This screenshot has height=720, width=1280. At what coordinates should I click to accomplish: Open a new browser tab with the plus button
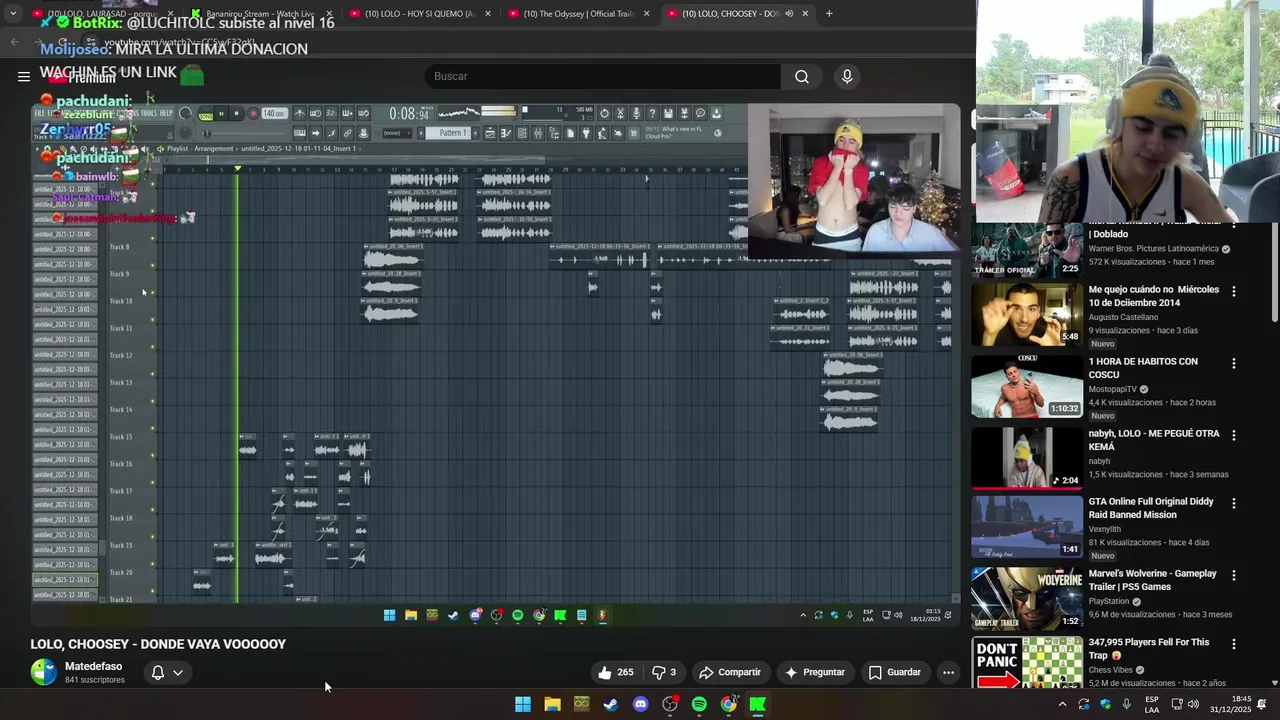(x=829, y=13)
